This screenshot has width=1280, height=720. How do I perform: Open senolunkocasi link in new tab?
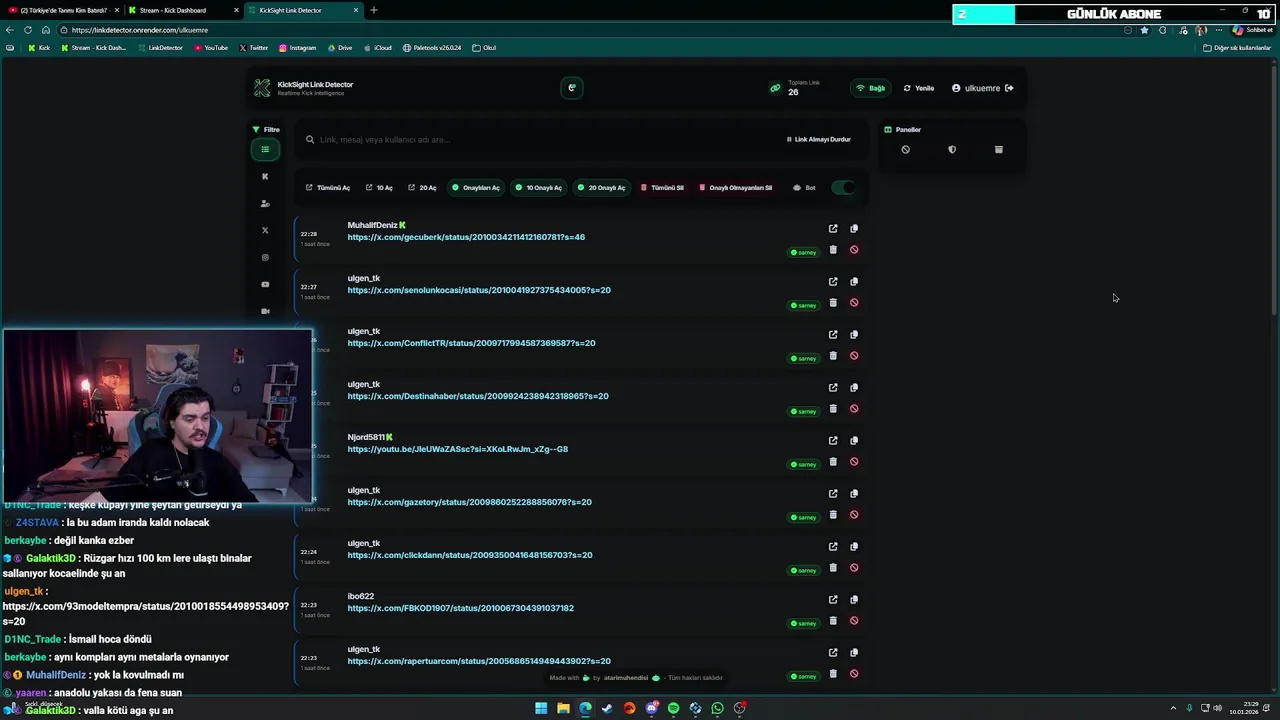[x=833, y=282]
